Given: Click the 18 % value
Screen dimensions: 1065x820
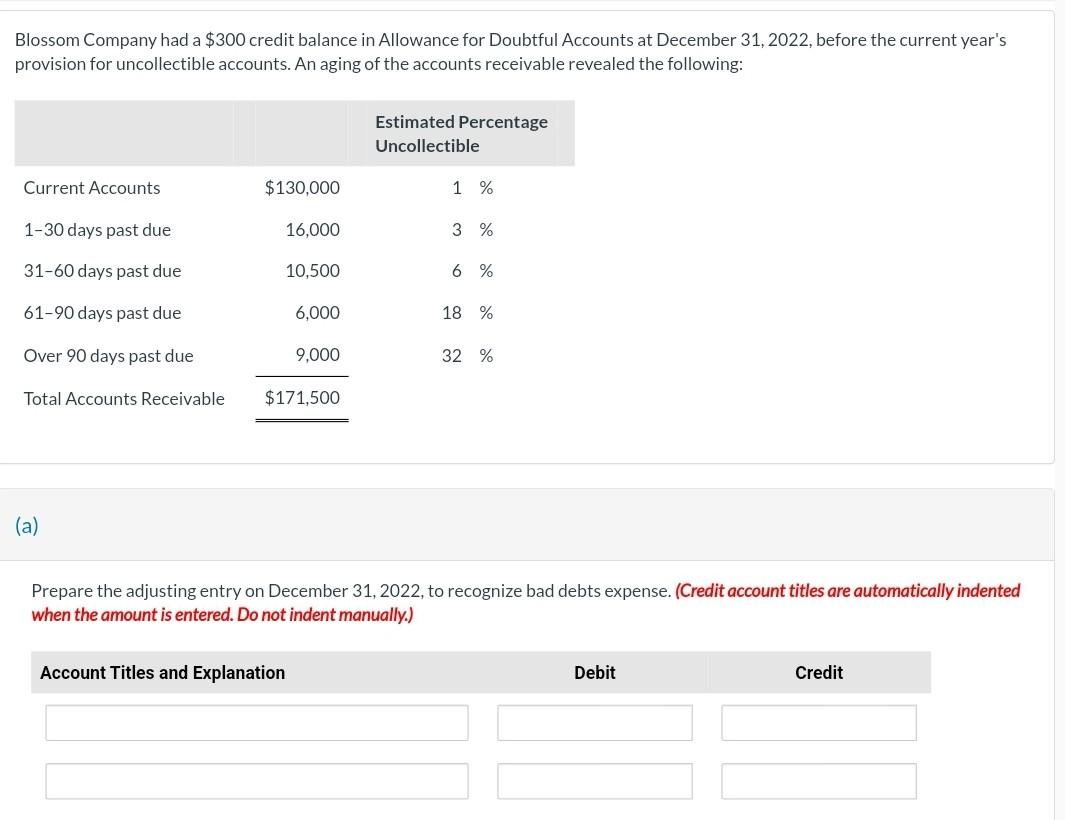Looking at the screenshot, I should click(x=467, y=313).
